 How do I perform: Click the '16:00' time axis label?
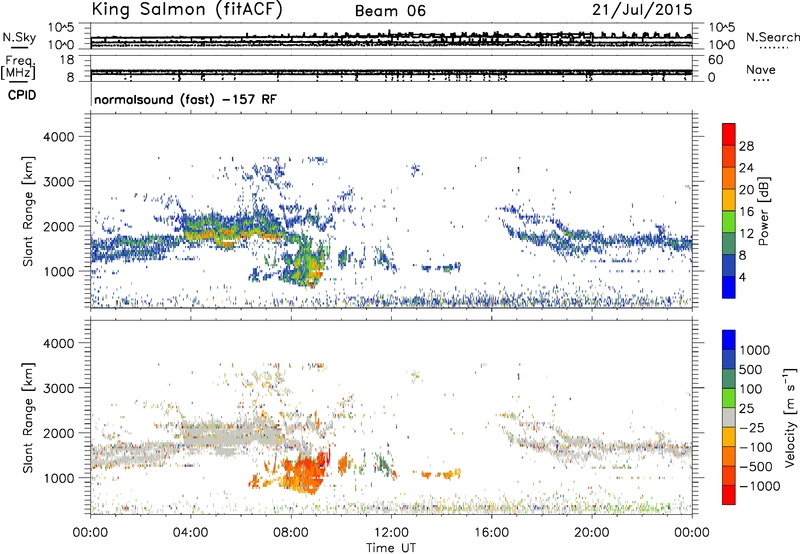491,533
